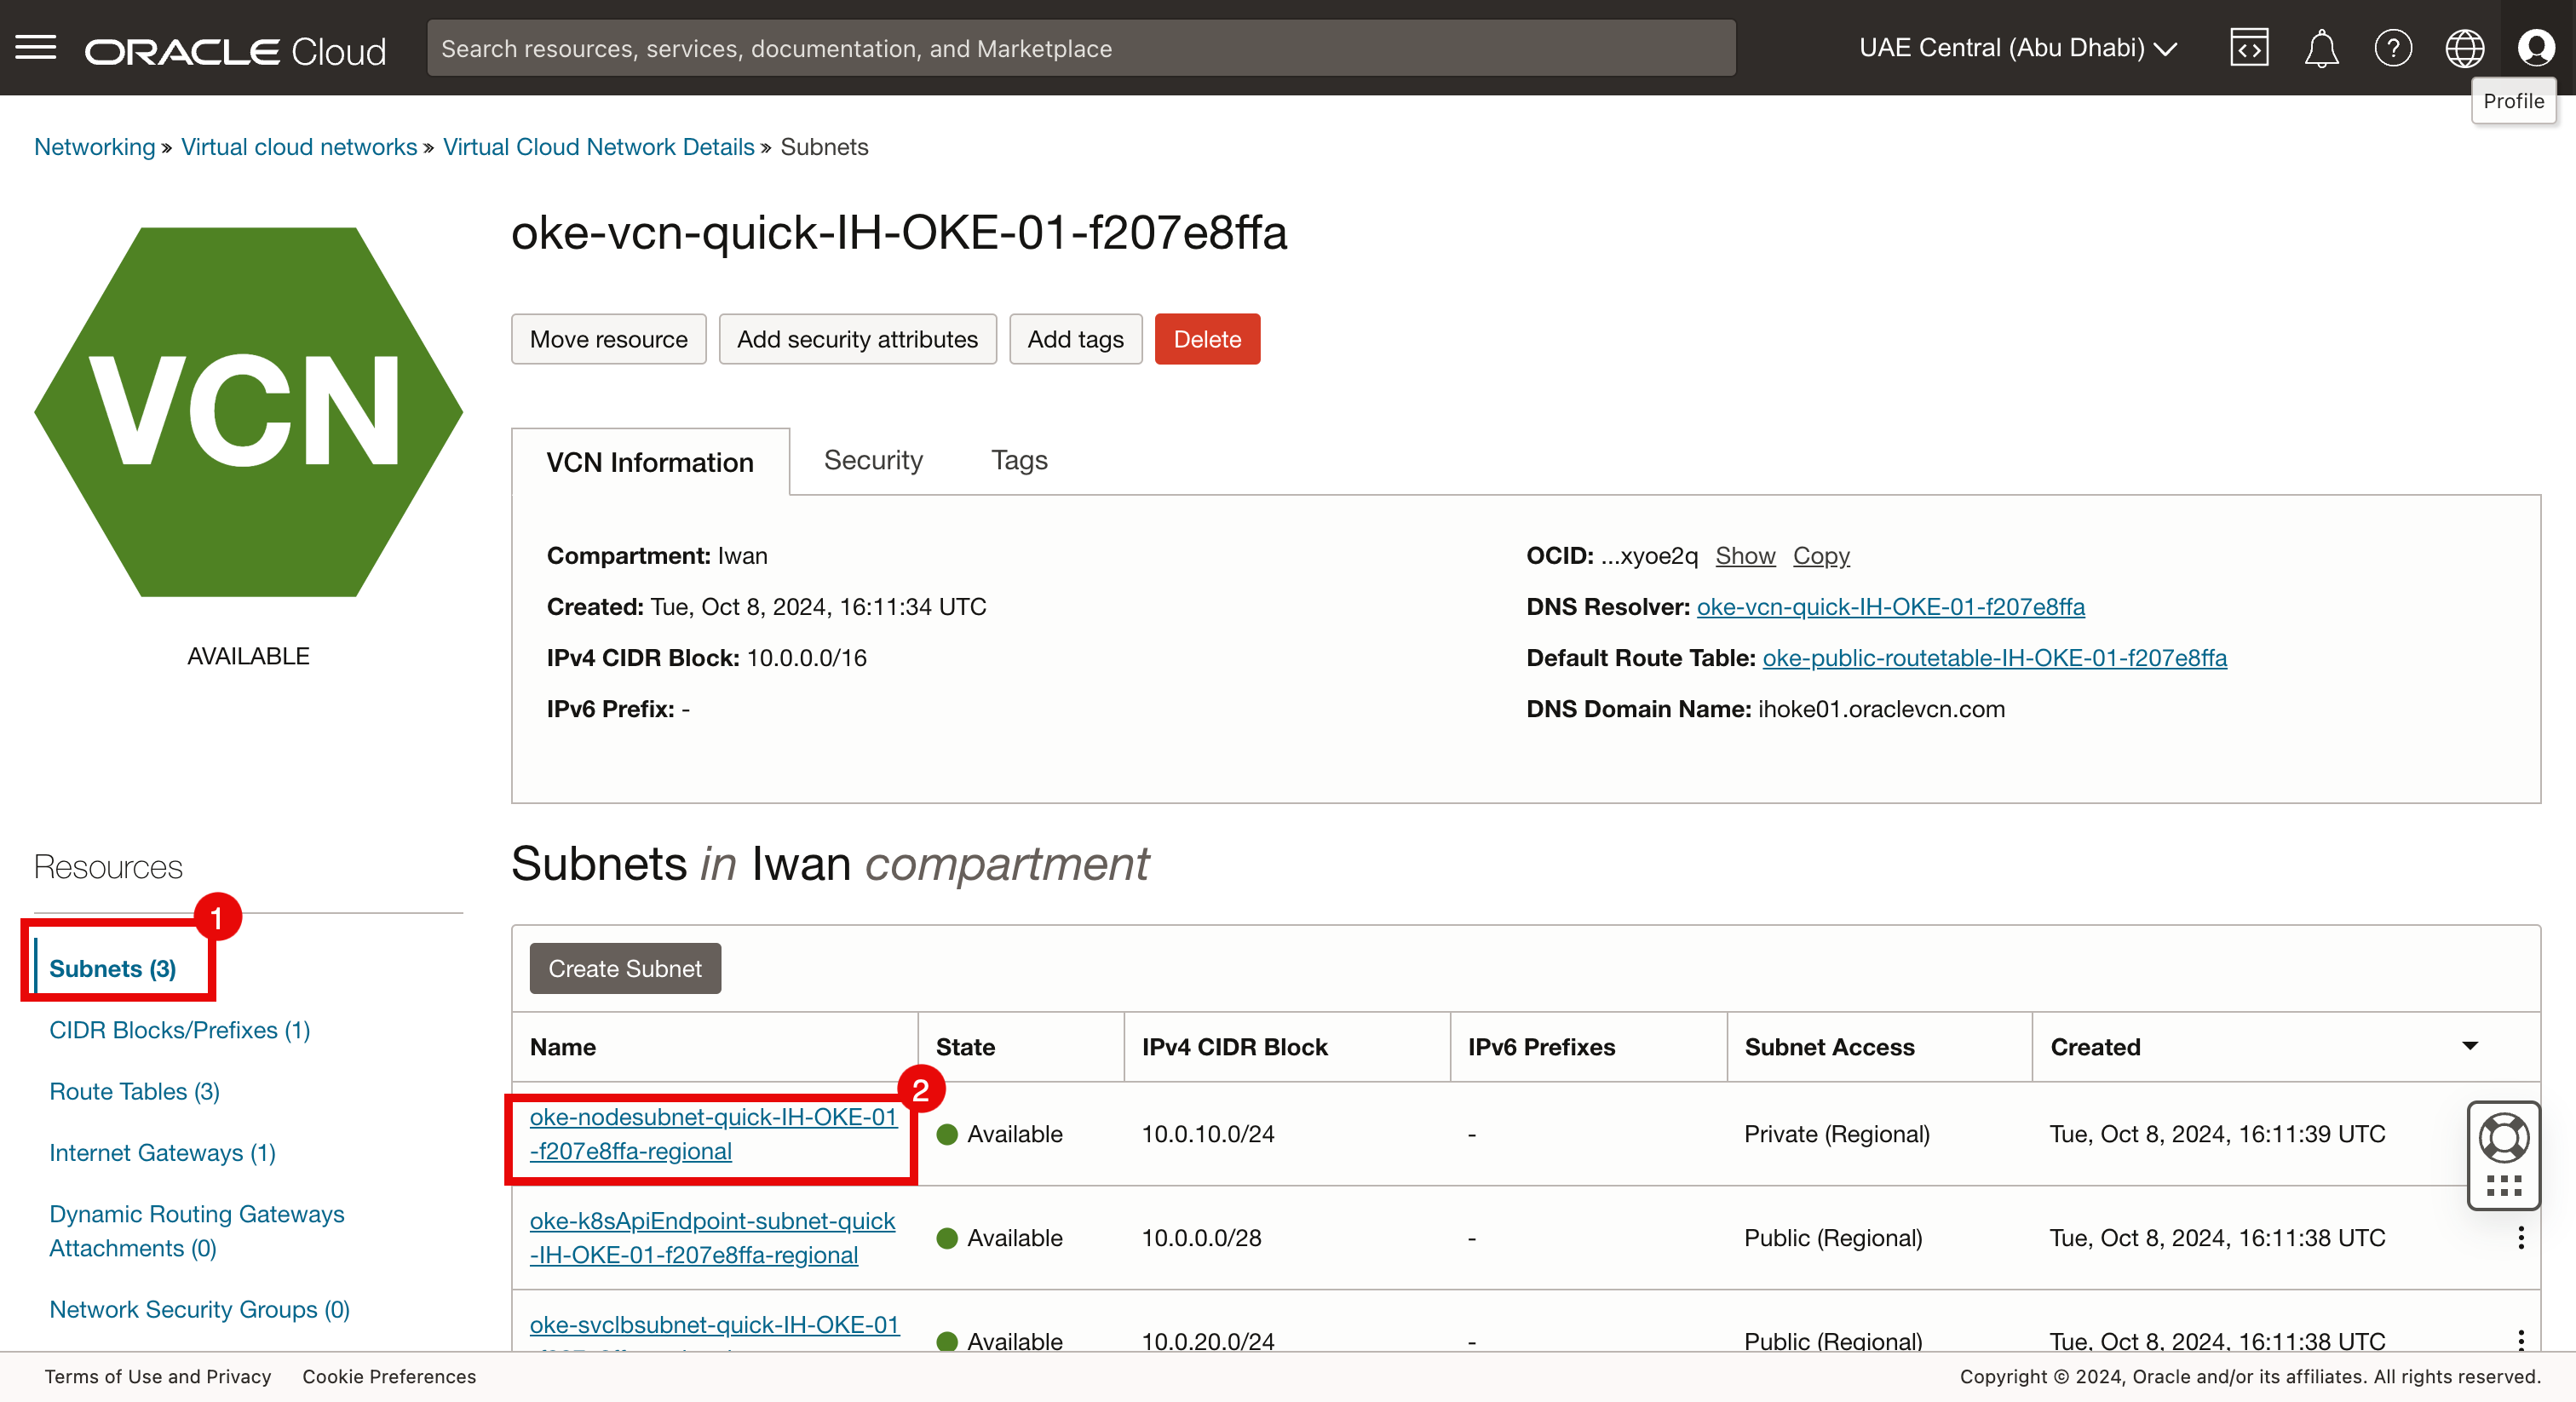
Task: Open the Profile avatar menu
Action: pyautogui.click(x=2535, y=48)
